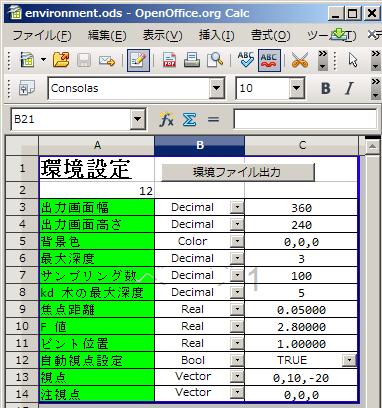Open the ファイル(F) menu
Viewport: 382px width, 408px height.
pos(42,35)
